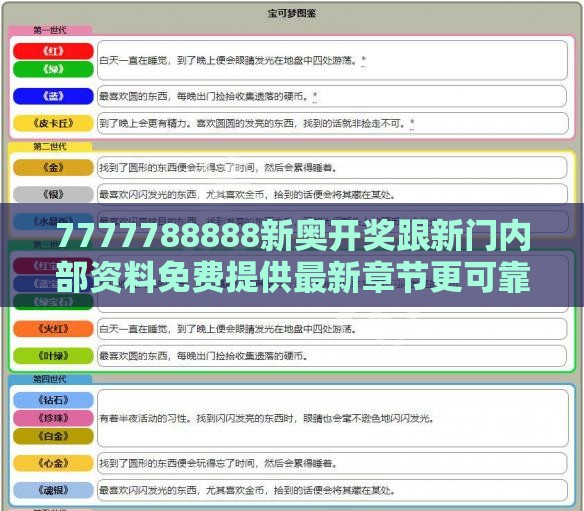Click the asterisk footnote after 《蓝》 description
Screen dimensions: 584x511
[315, 96]
